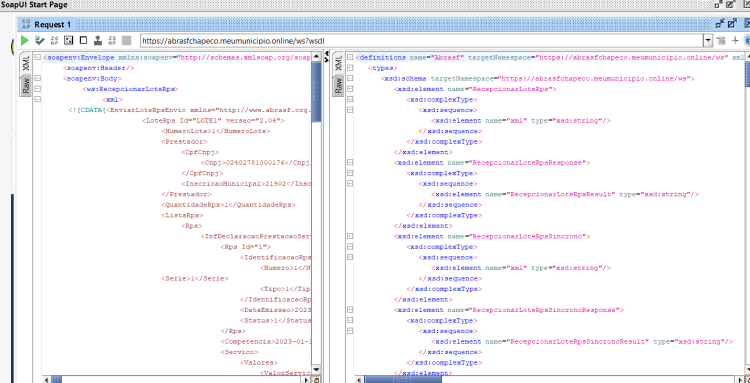Switch to the response Raw tab
Screen dimensions: 750x383
(x=339, y=86)
